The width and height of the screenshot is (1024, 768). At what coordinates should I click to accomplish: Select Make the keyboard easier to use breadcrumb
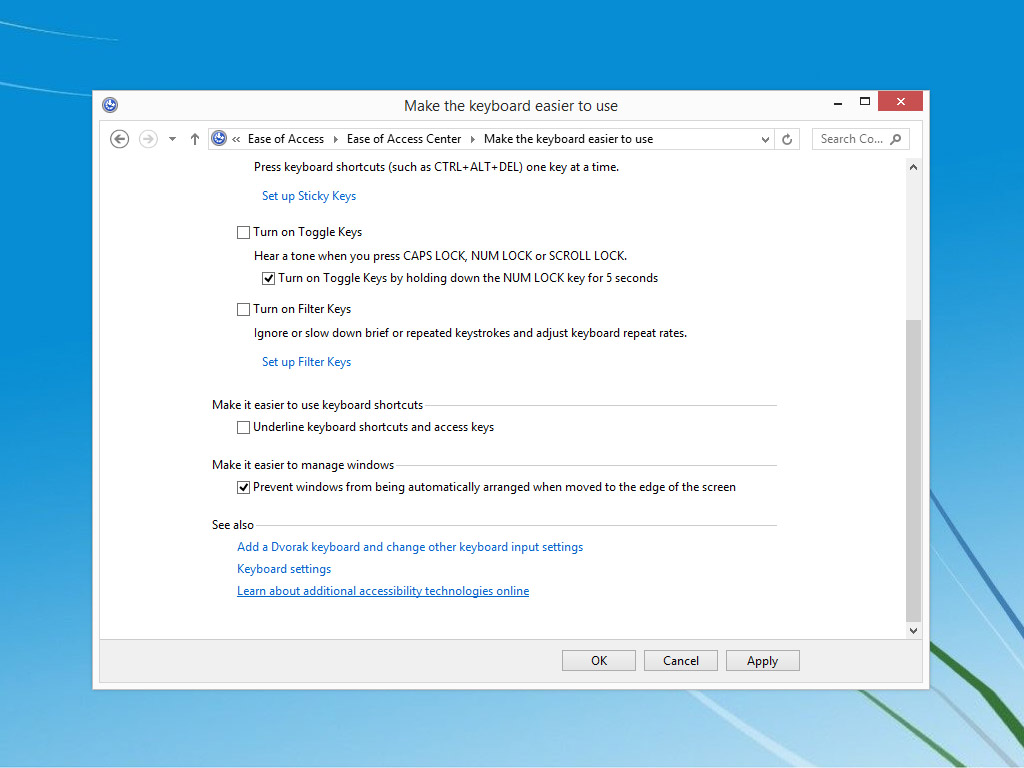[x=568, y=139]
